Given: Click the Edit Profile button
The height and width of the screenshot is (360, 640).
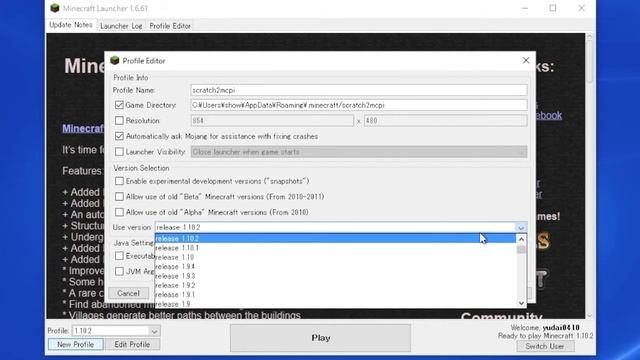Looking at the screenshot, I should [x=132, y=344].
